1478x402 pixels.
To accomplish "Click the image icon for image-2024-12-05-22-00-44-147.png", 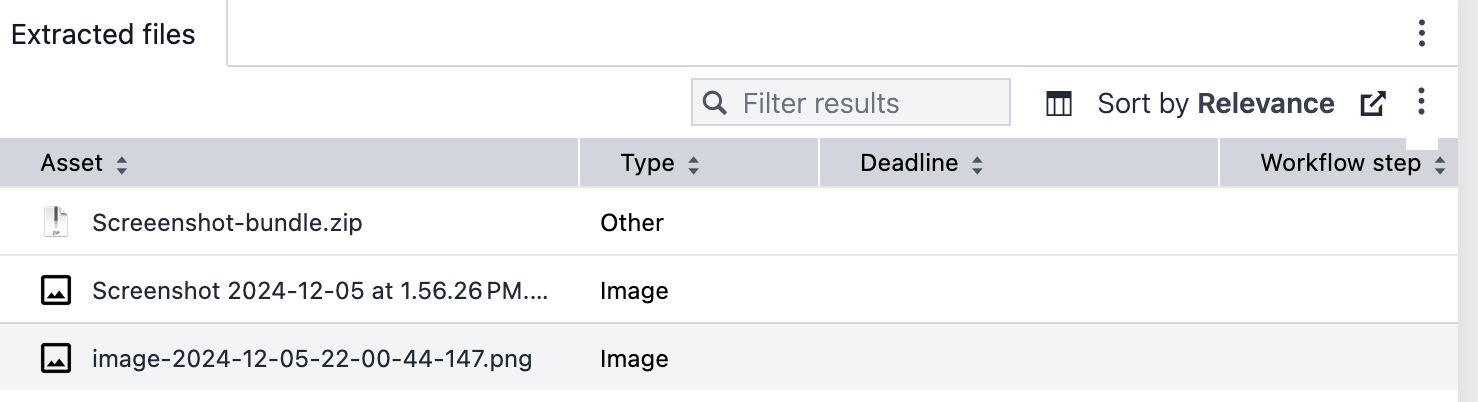I will point(56,358).
